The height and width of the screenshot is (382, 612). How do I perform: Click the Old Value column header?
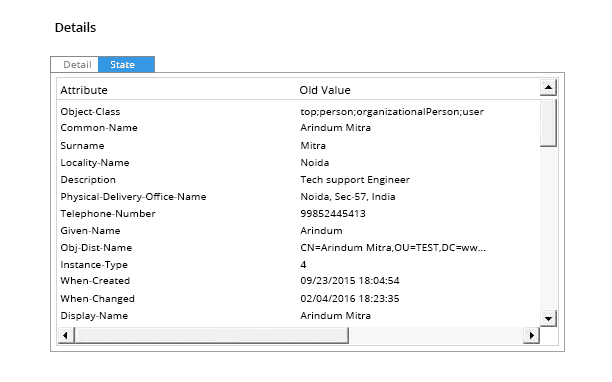click(x=325, y=90)
